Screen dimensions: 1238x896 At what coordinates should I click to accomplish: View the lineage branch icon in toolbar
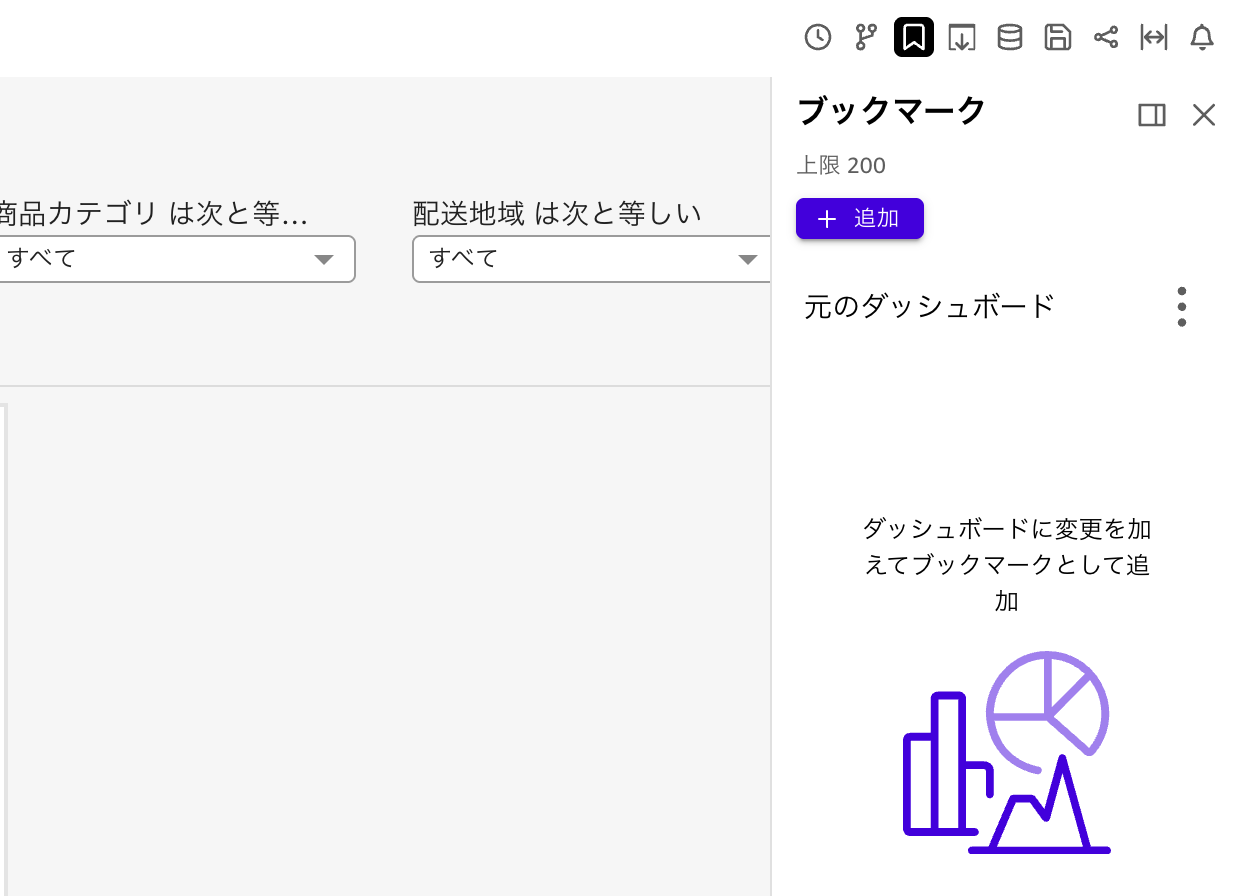(x=865, y=37)
